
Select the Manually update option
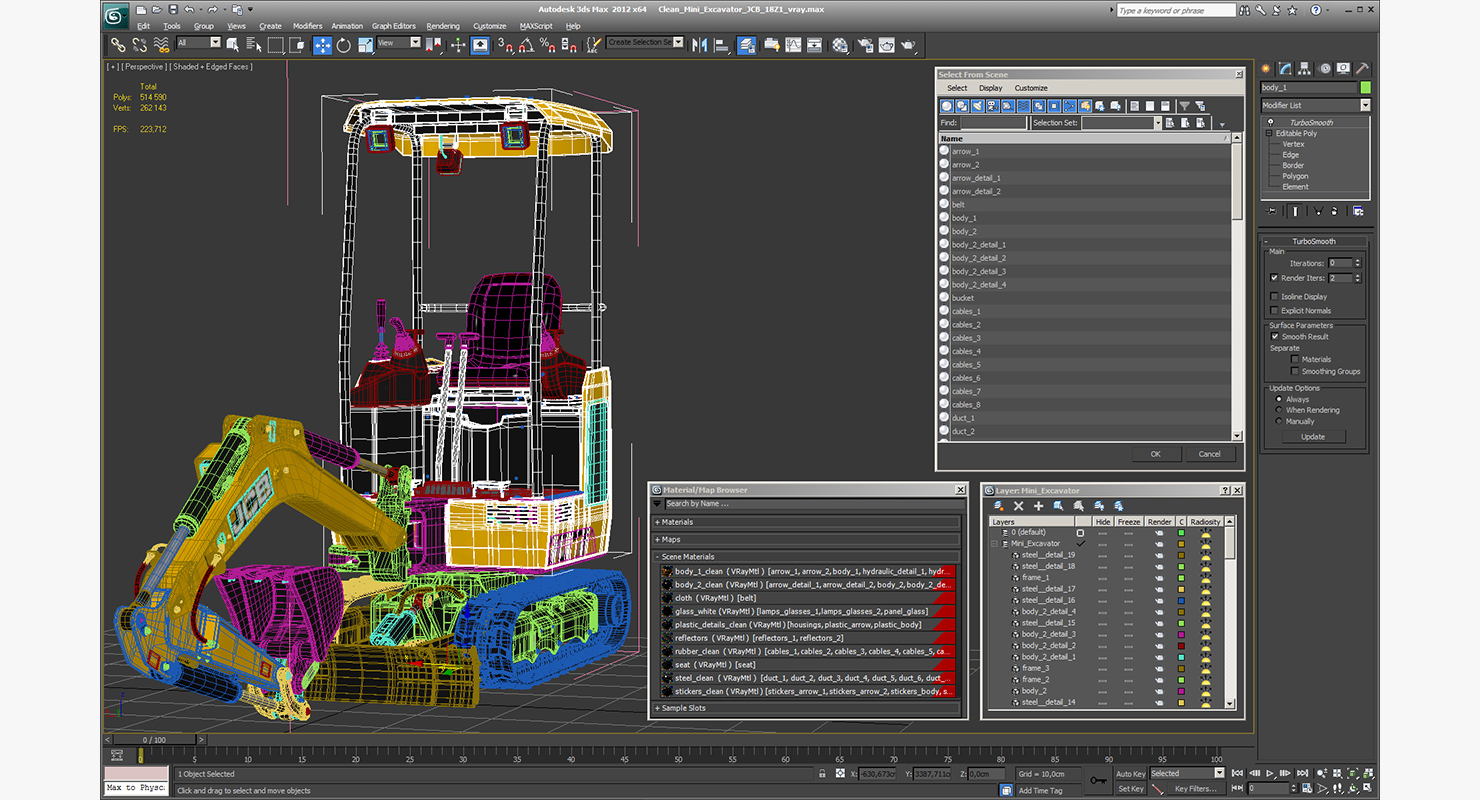(x=1278, y=421)
